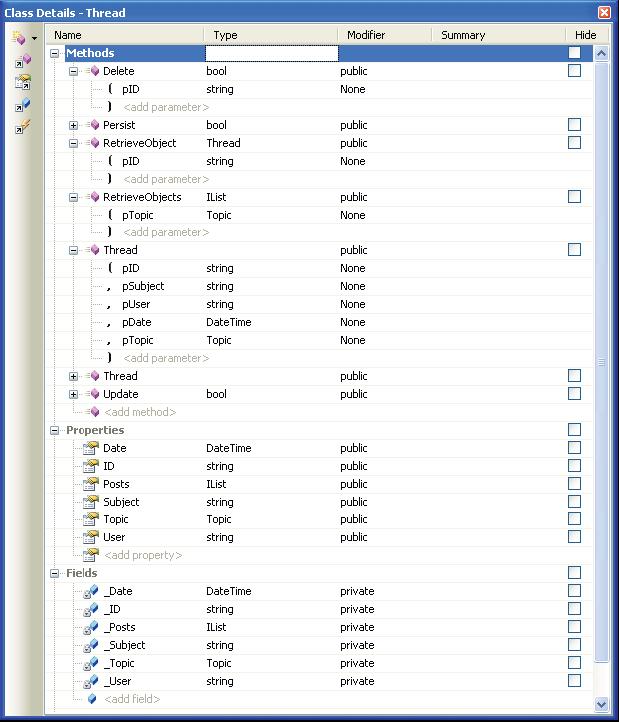Click <add property> to create new property

tap(143, 555)
